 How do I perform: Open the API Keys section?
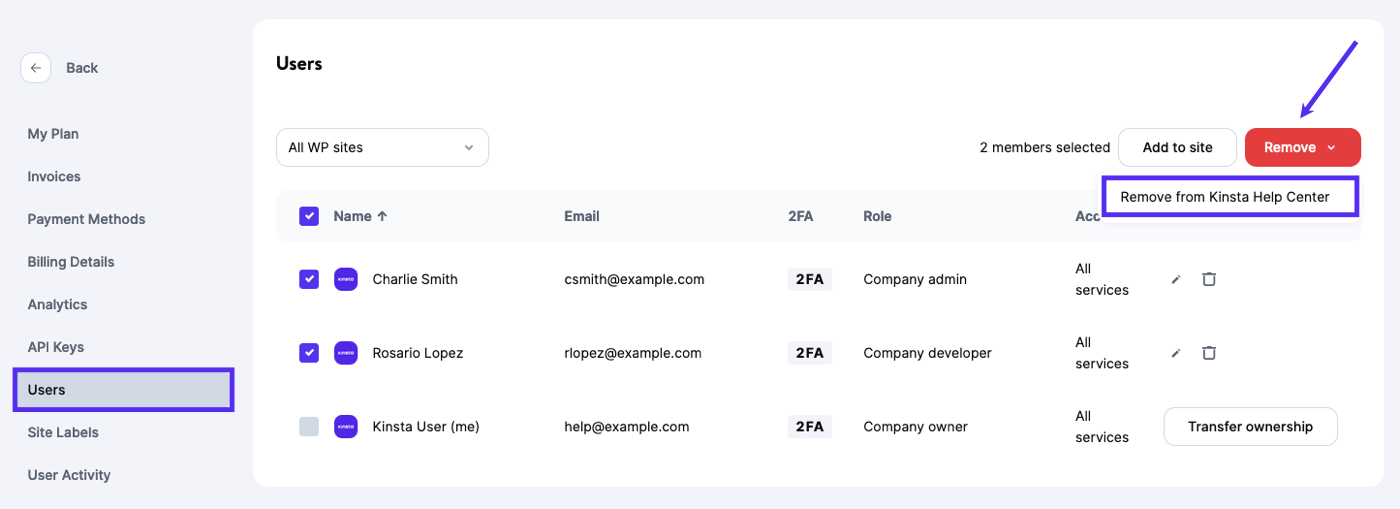point(56,347)
